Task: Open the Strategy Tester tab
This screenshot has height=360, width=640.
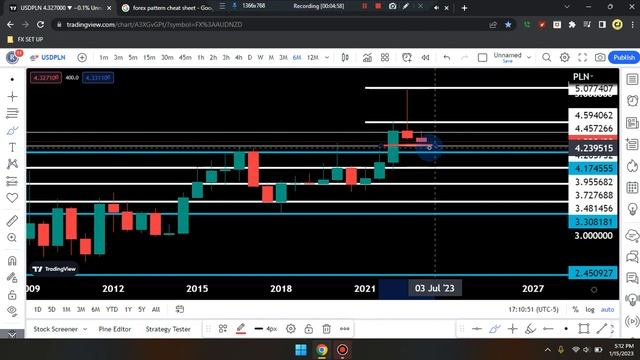Action: pyautogui.click(x=168, y=329)
